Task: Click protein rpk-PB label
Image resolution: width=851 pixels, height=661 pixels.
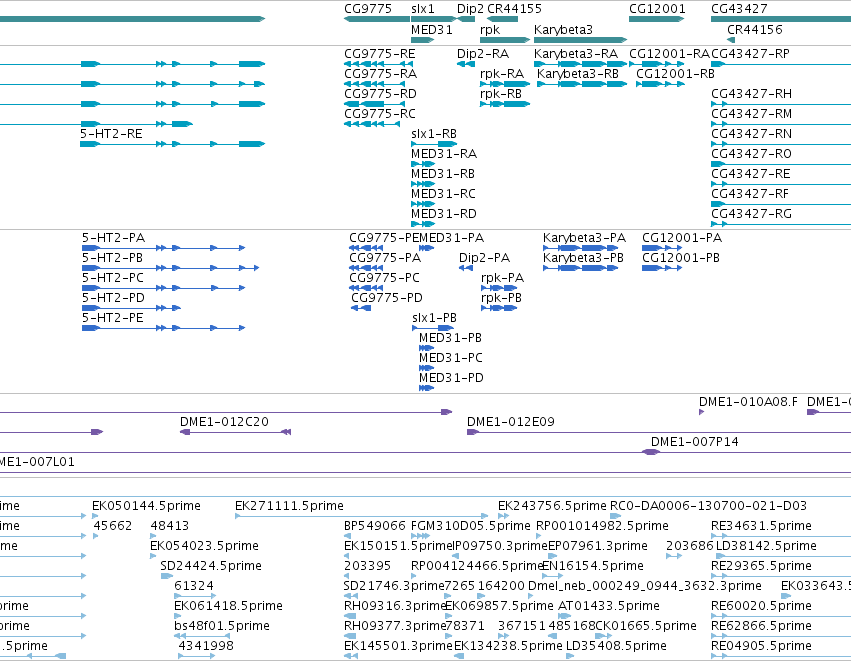Action: [x=501, y=298]
